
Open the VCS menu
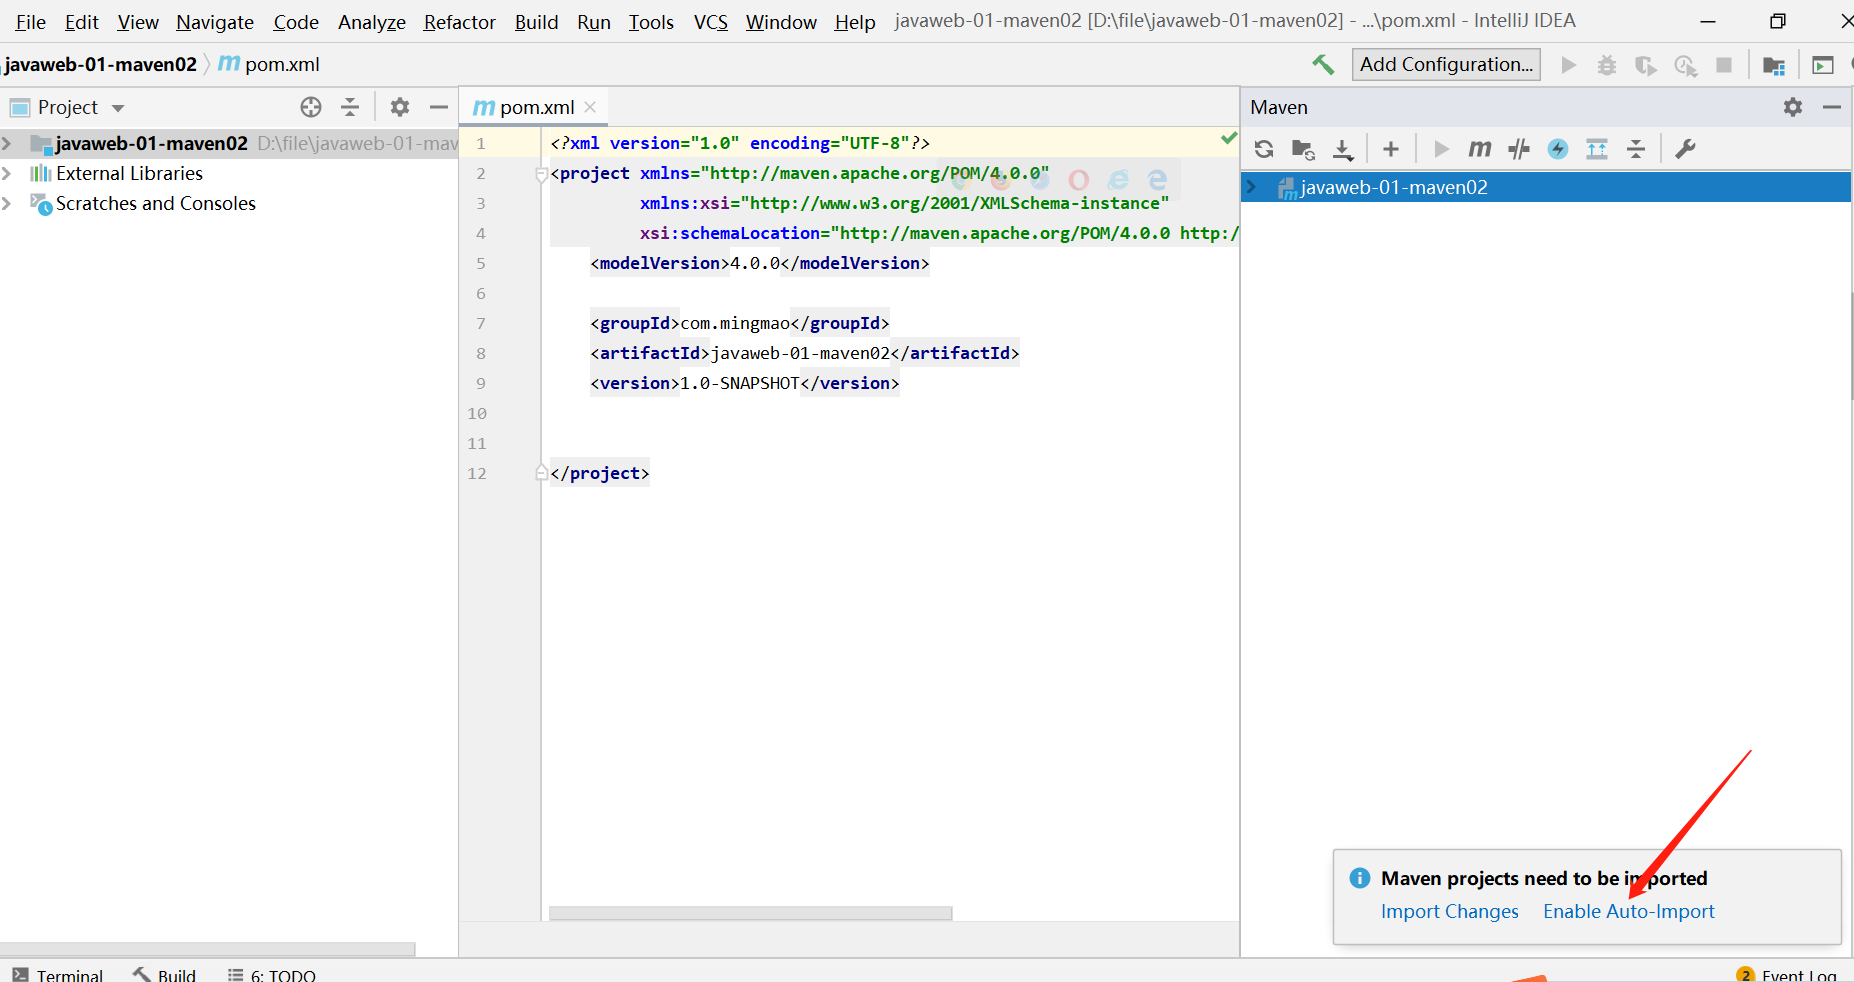711,22
